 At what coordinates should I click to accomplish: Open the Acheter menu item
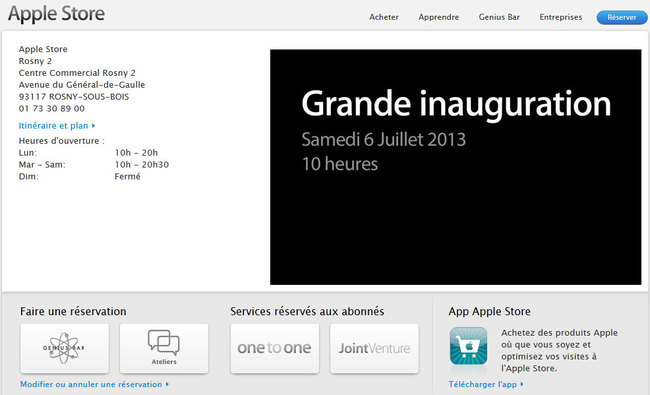384,17
